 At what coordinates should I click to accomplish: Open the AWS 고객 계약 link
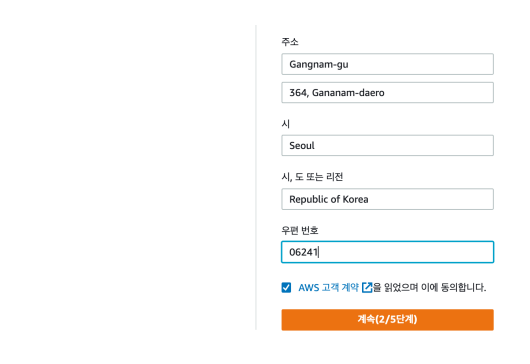(328, 288)
